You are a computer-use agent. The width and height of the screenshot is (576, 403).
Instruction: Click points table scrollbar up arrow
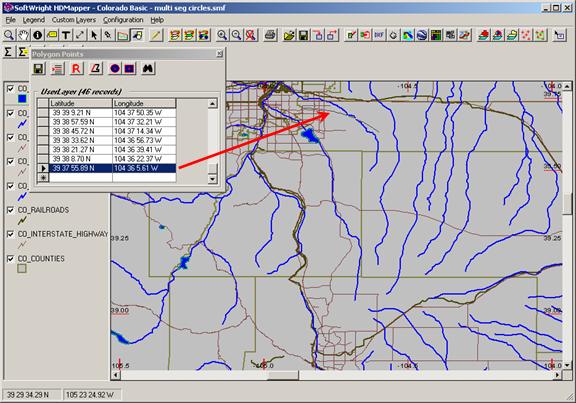pyautogui.click(x=212, y=104)
